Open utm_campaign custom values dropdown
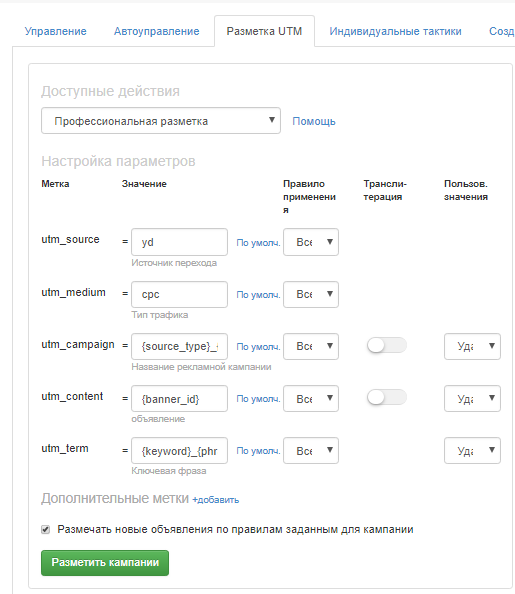The width and height of the screenshot is (515, 594). click(x=472, y=346)
